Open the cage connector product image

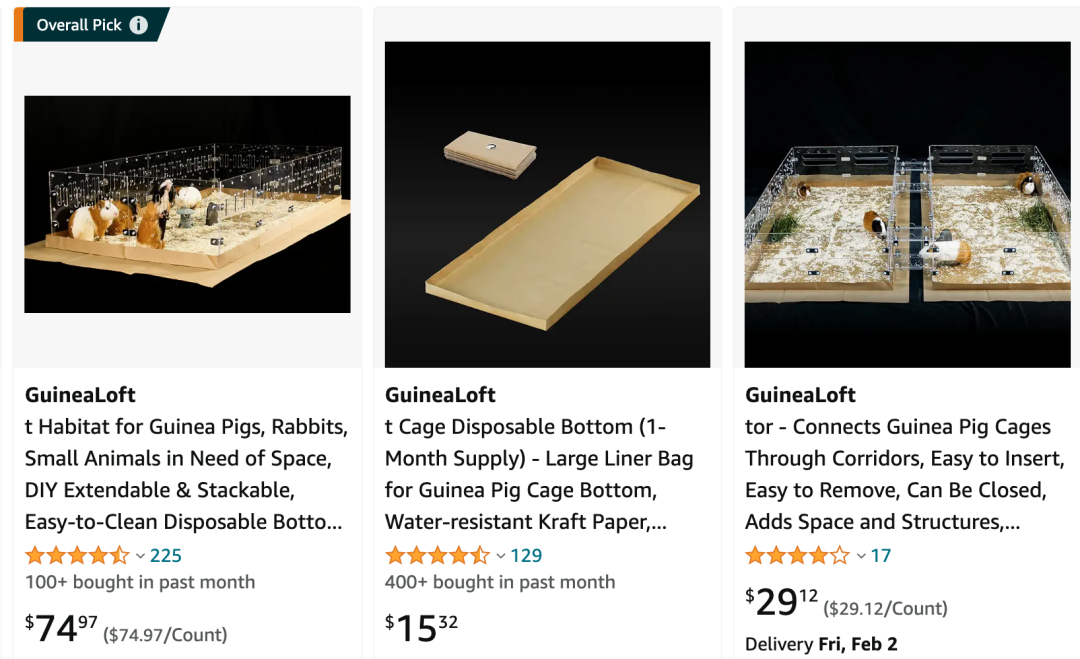907,205
